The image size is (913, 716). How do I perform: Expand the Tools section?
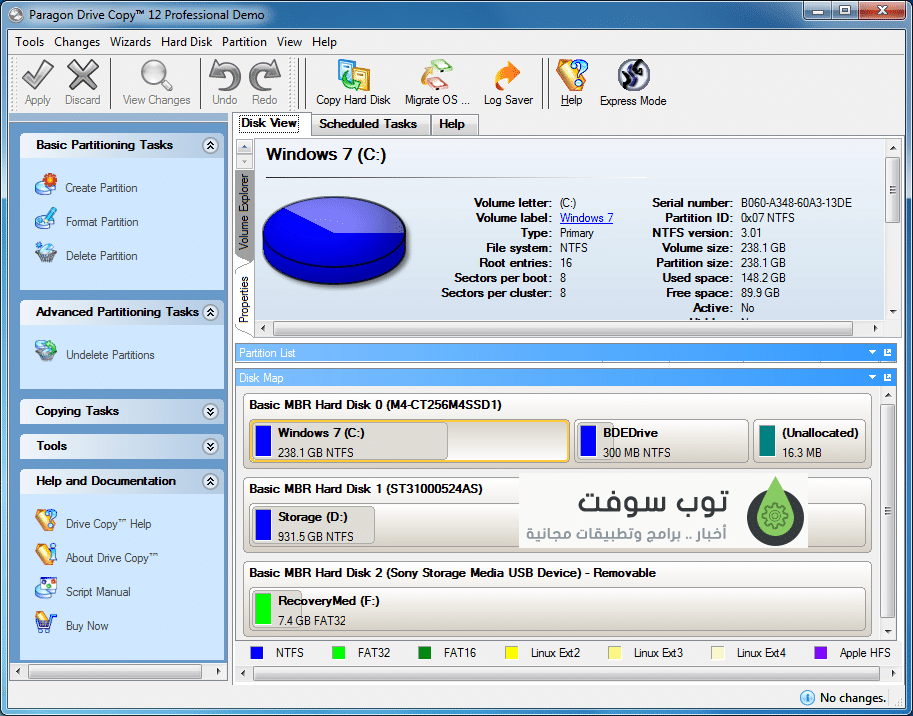pos(210,446)
